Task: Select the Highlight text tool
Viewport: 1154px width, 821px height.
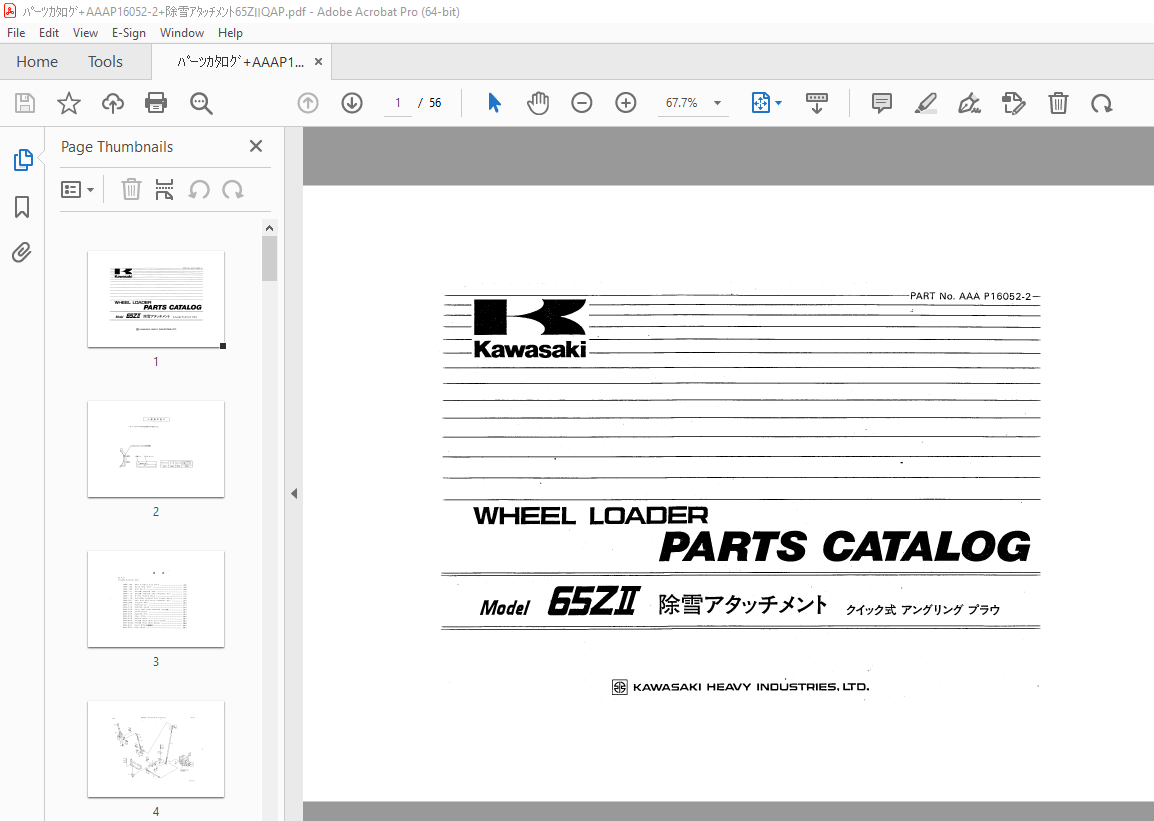Action: tap(926, 103)
